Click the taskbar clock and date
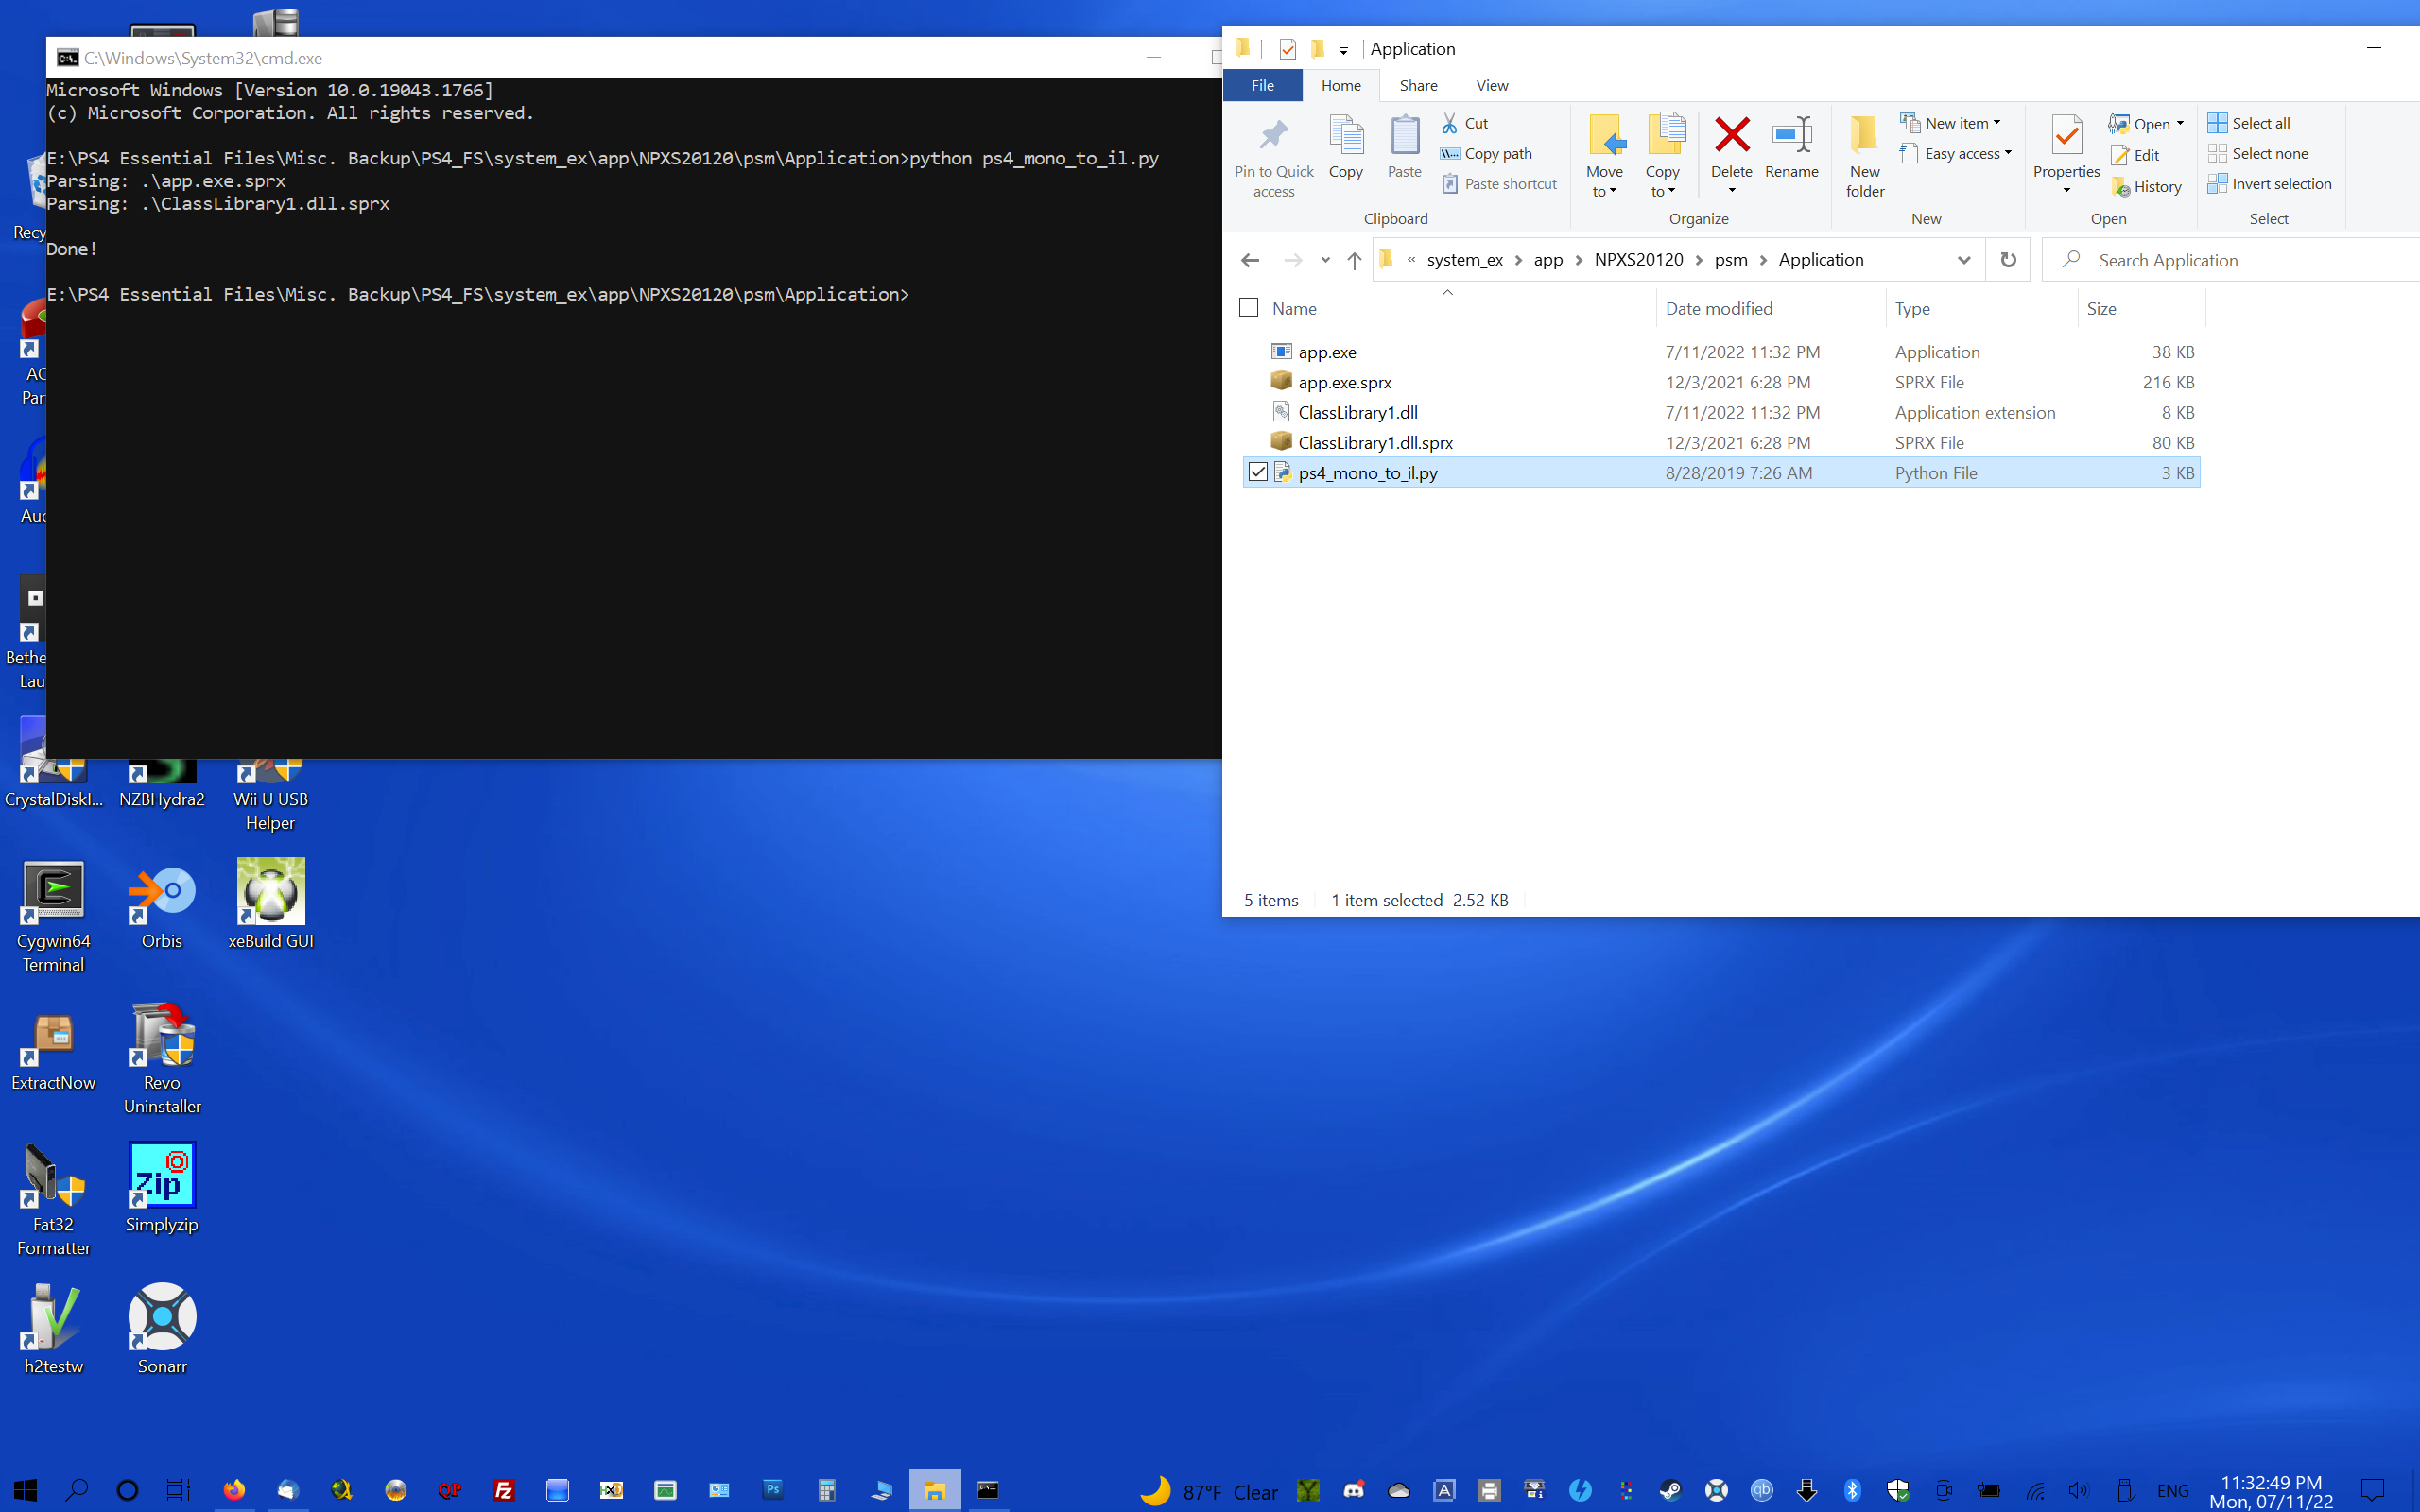This screenshot has width=2420, height=1512. click(x=2271, y=1491)
